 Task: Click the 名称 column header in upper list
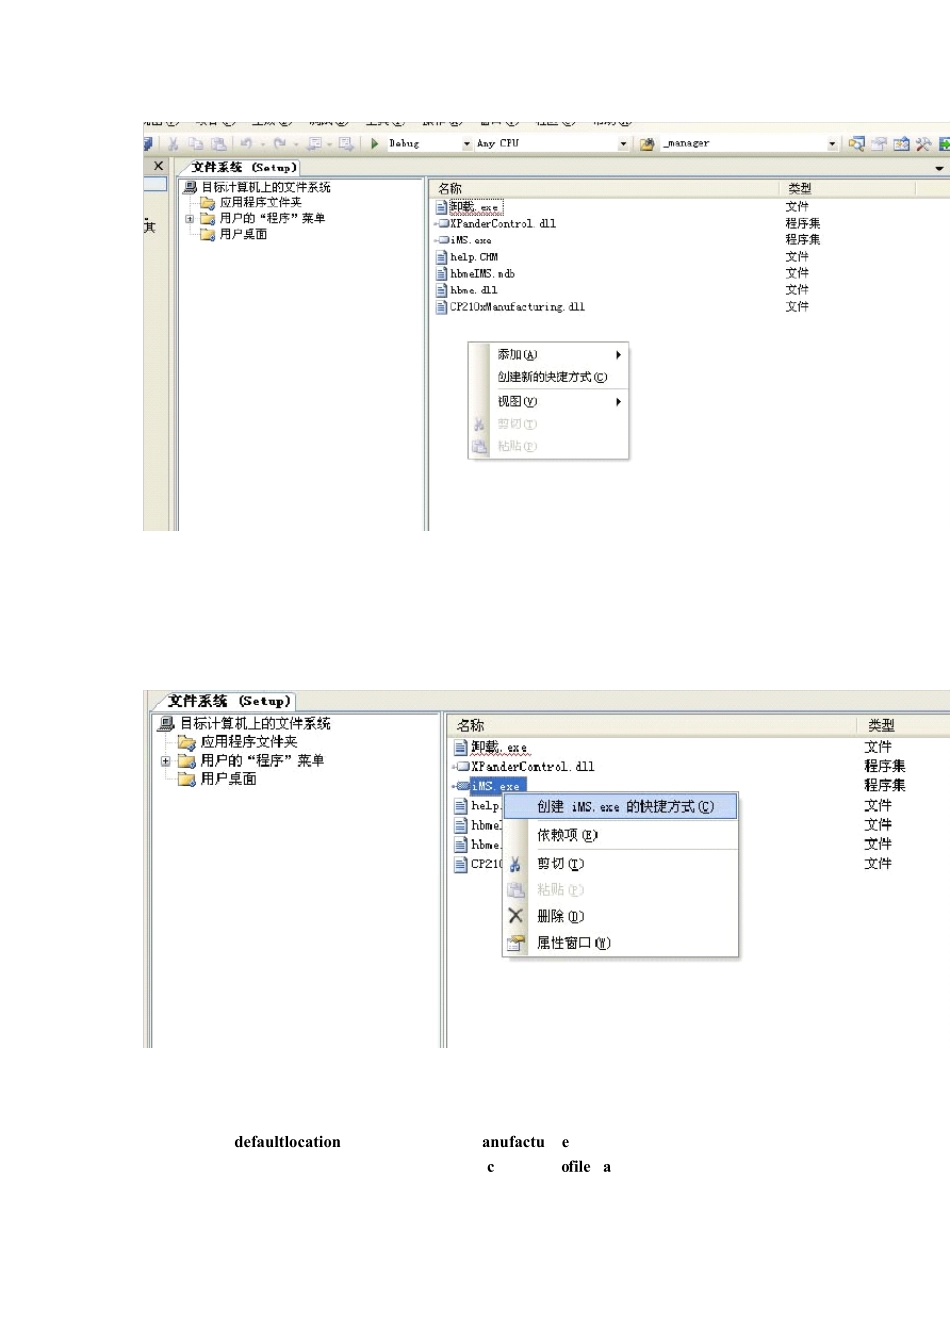pyautogui.click(x=450, y=188)
